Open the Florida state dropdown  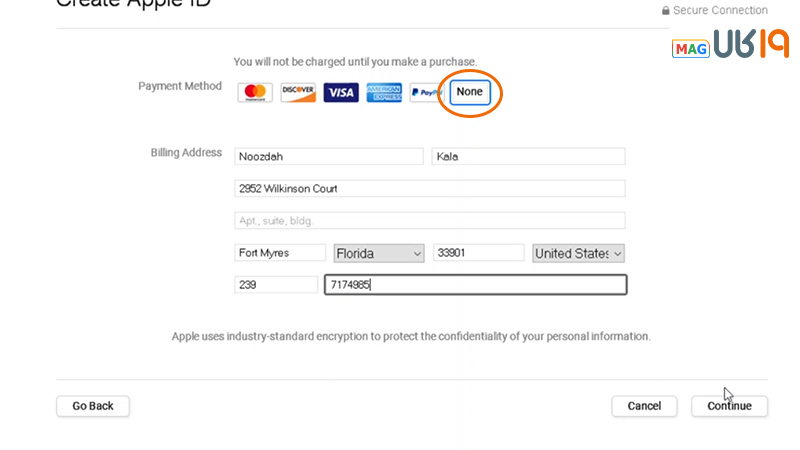379,254
